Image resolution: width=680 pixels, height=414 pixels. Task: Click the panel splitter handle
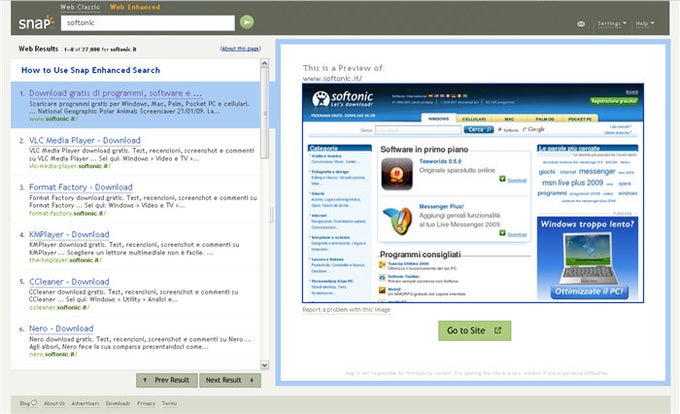pyautogui.click(x=271, y=215)
